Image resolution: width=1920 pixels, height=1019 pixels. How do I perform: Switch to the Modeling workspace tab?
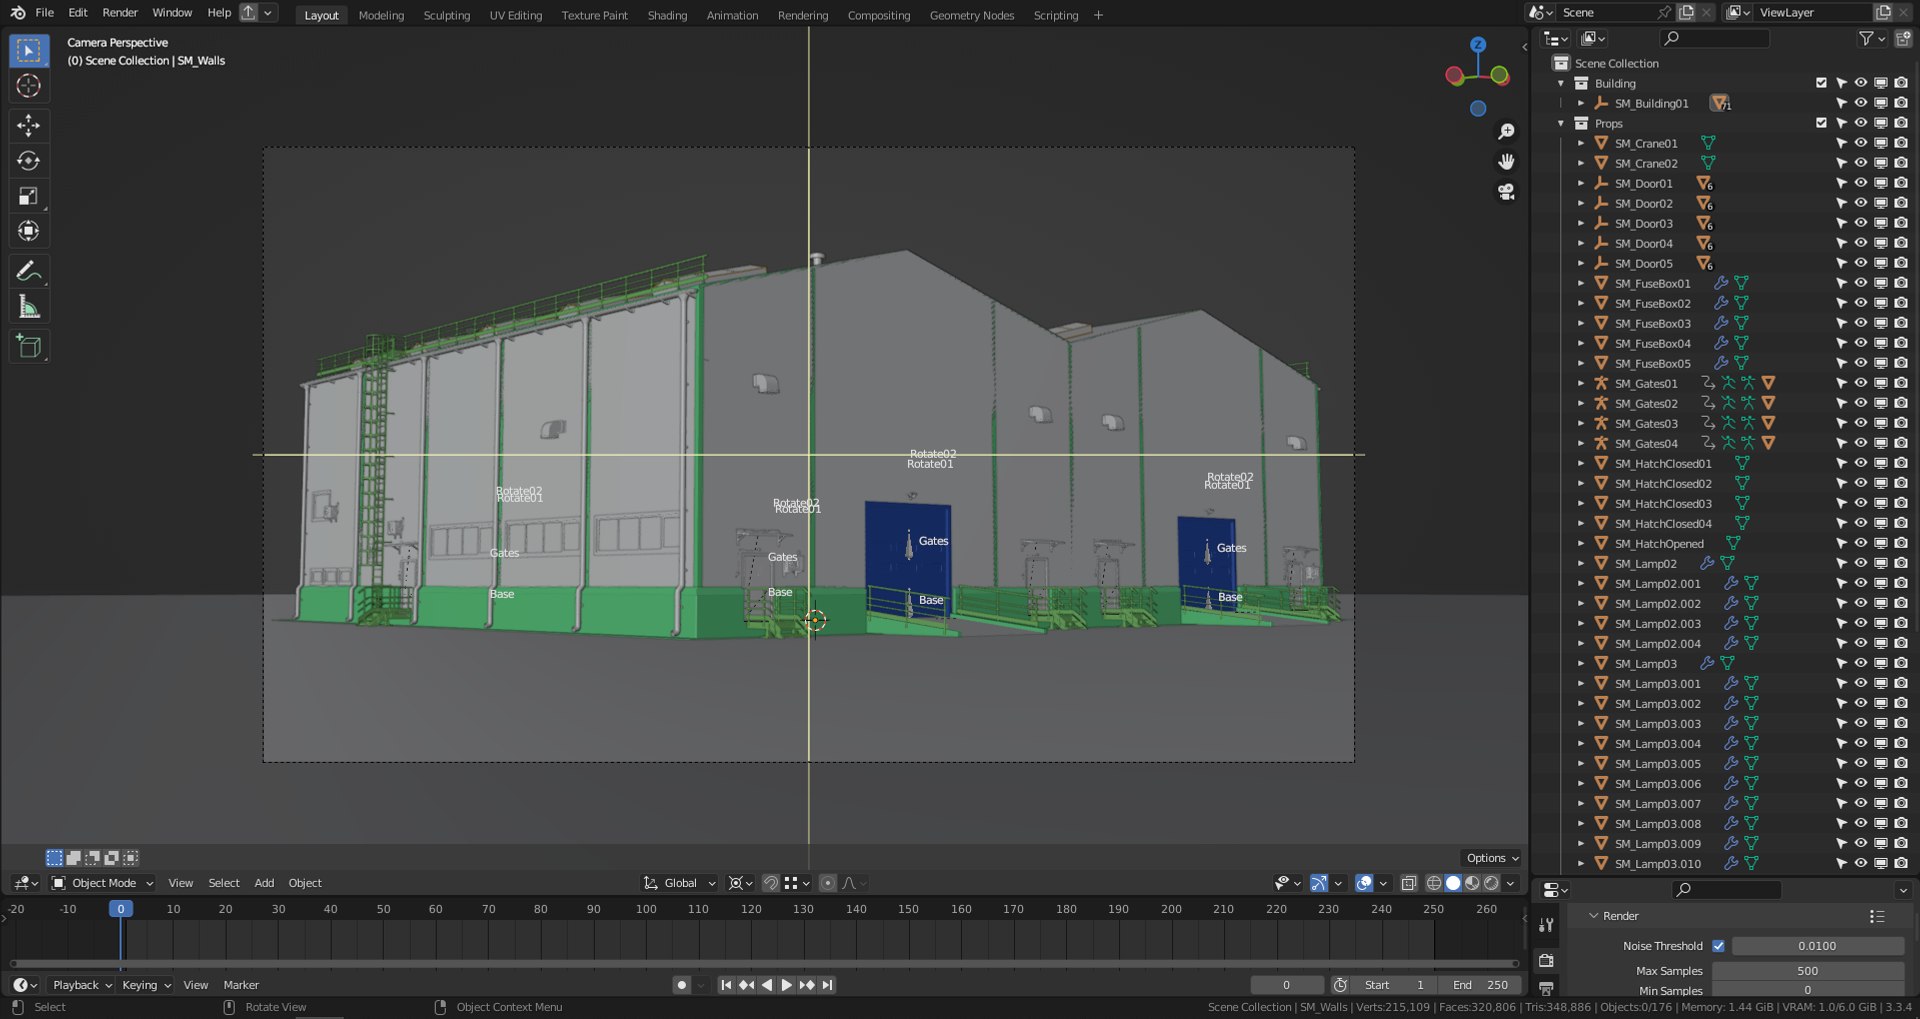point(381,15)
